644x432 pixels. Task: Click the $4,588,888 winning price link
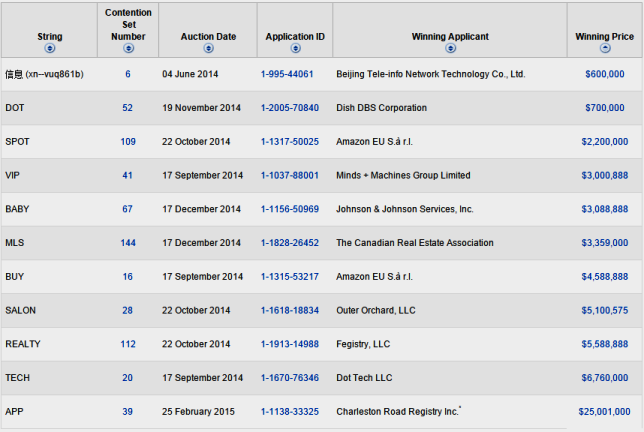point(605,277)
